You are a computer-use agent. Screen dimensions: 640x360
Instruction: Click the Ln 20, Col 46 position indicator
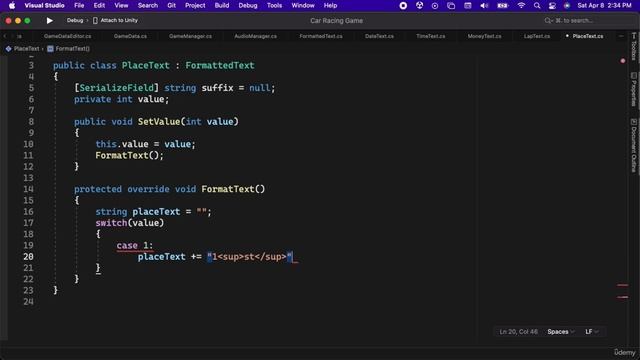(518, 332)
